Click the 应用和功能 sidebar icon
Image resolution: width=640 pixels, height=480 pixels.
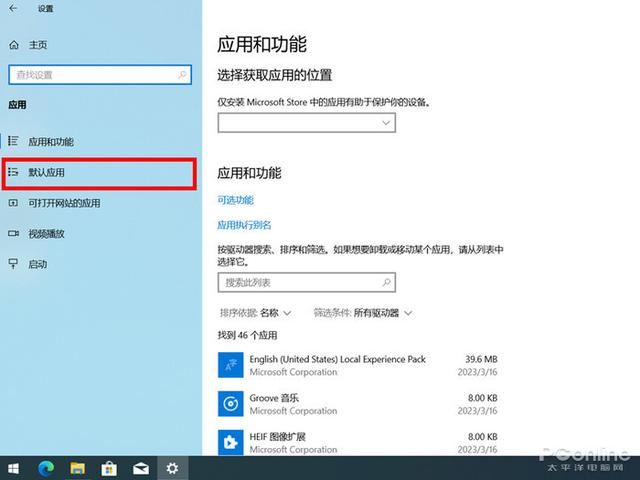coord(13,141)
